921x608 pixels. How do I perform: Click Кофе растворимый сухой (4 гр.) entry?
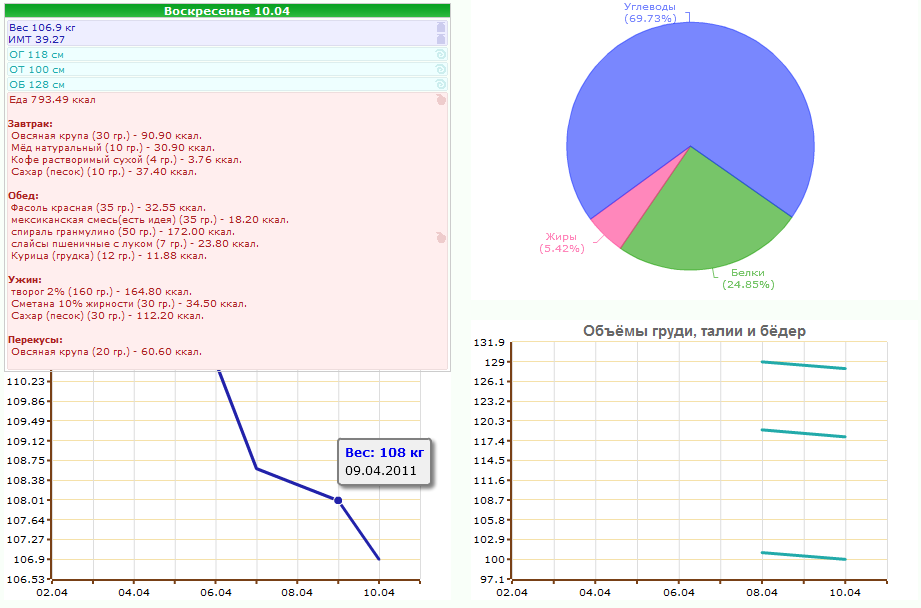pyautogui.click(x=126, y=160)
